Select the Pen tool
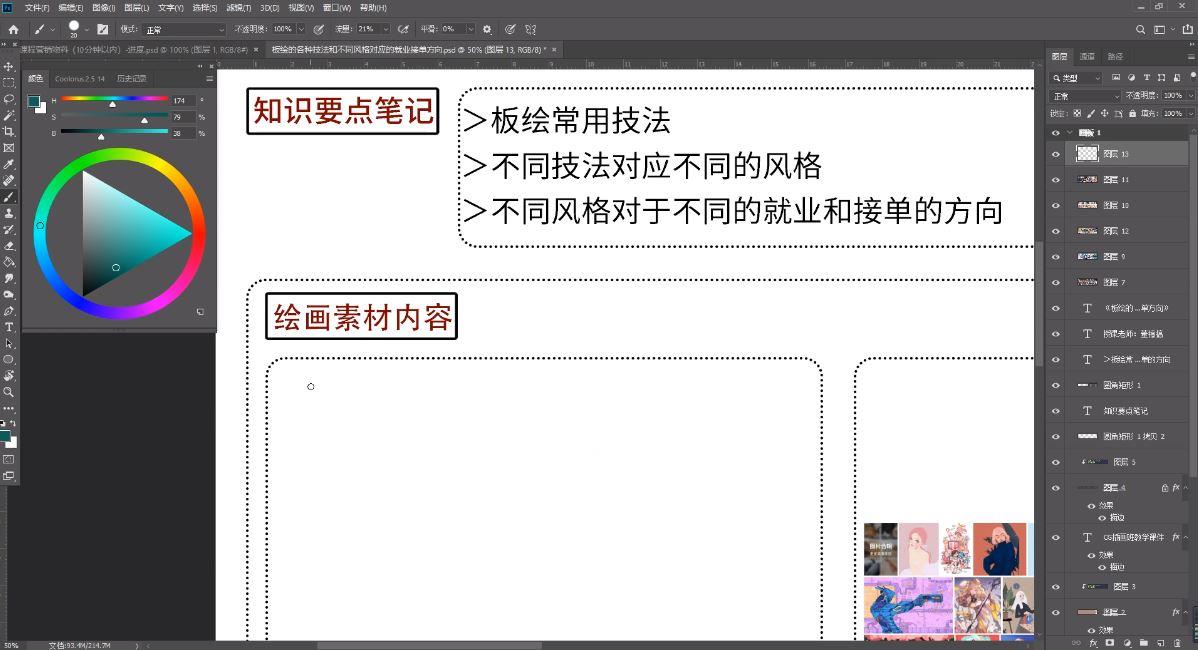Screen dimensions: 1198x650 pyautogui.click(x=8, y=311)
